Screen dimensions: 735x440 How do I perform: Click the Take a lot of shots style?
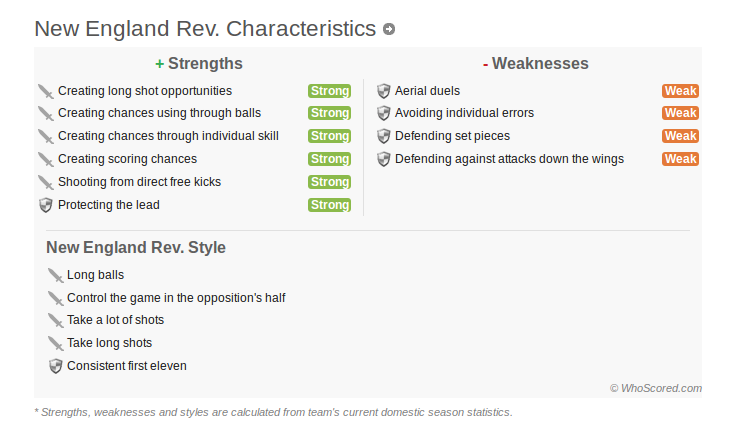pyautogui.click(x=115, y=320)
